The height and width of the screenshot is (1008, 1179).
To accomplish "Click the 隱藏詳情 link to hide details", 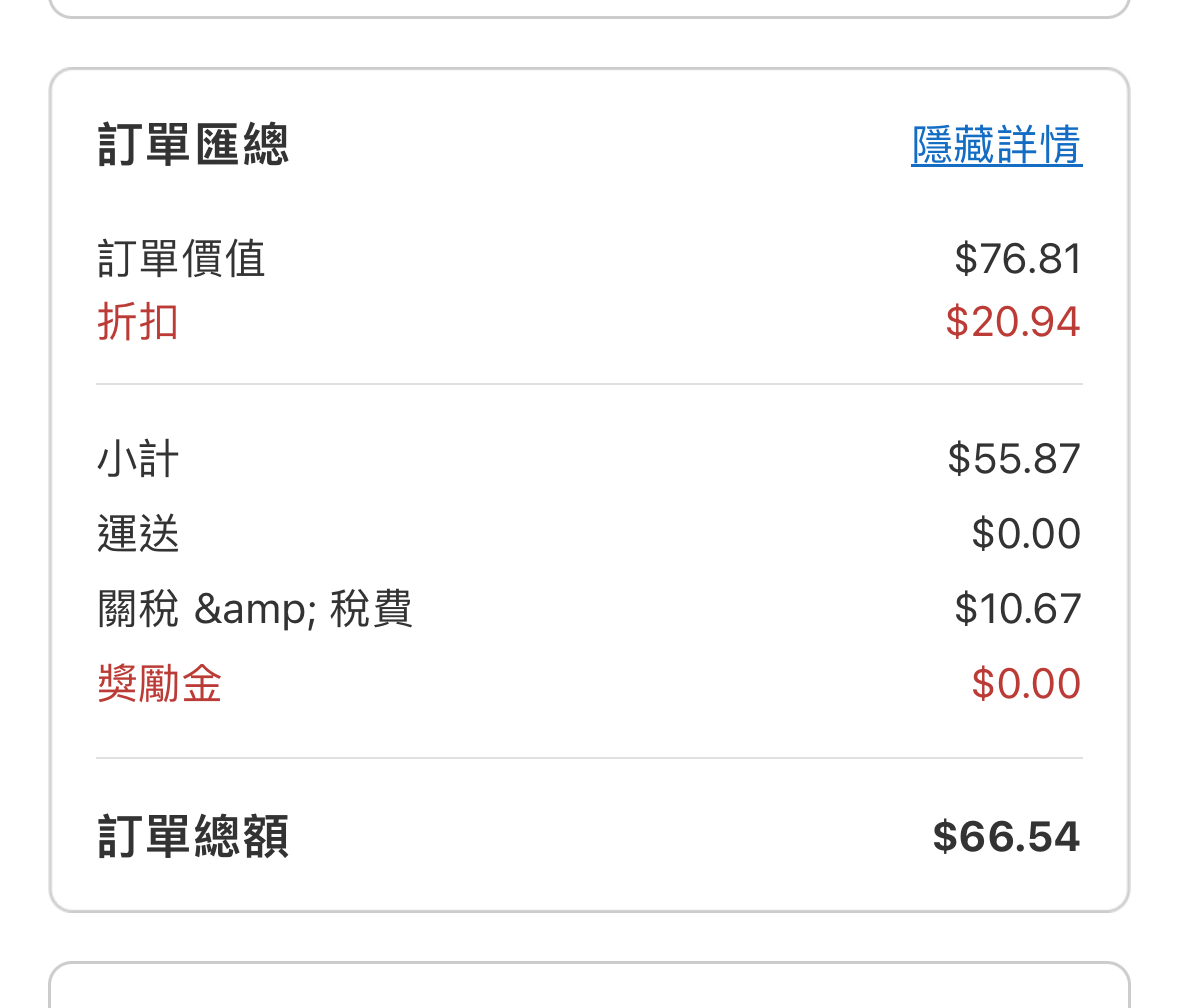I will (996, 146).
